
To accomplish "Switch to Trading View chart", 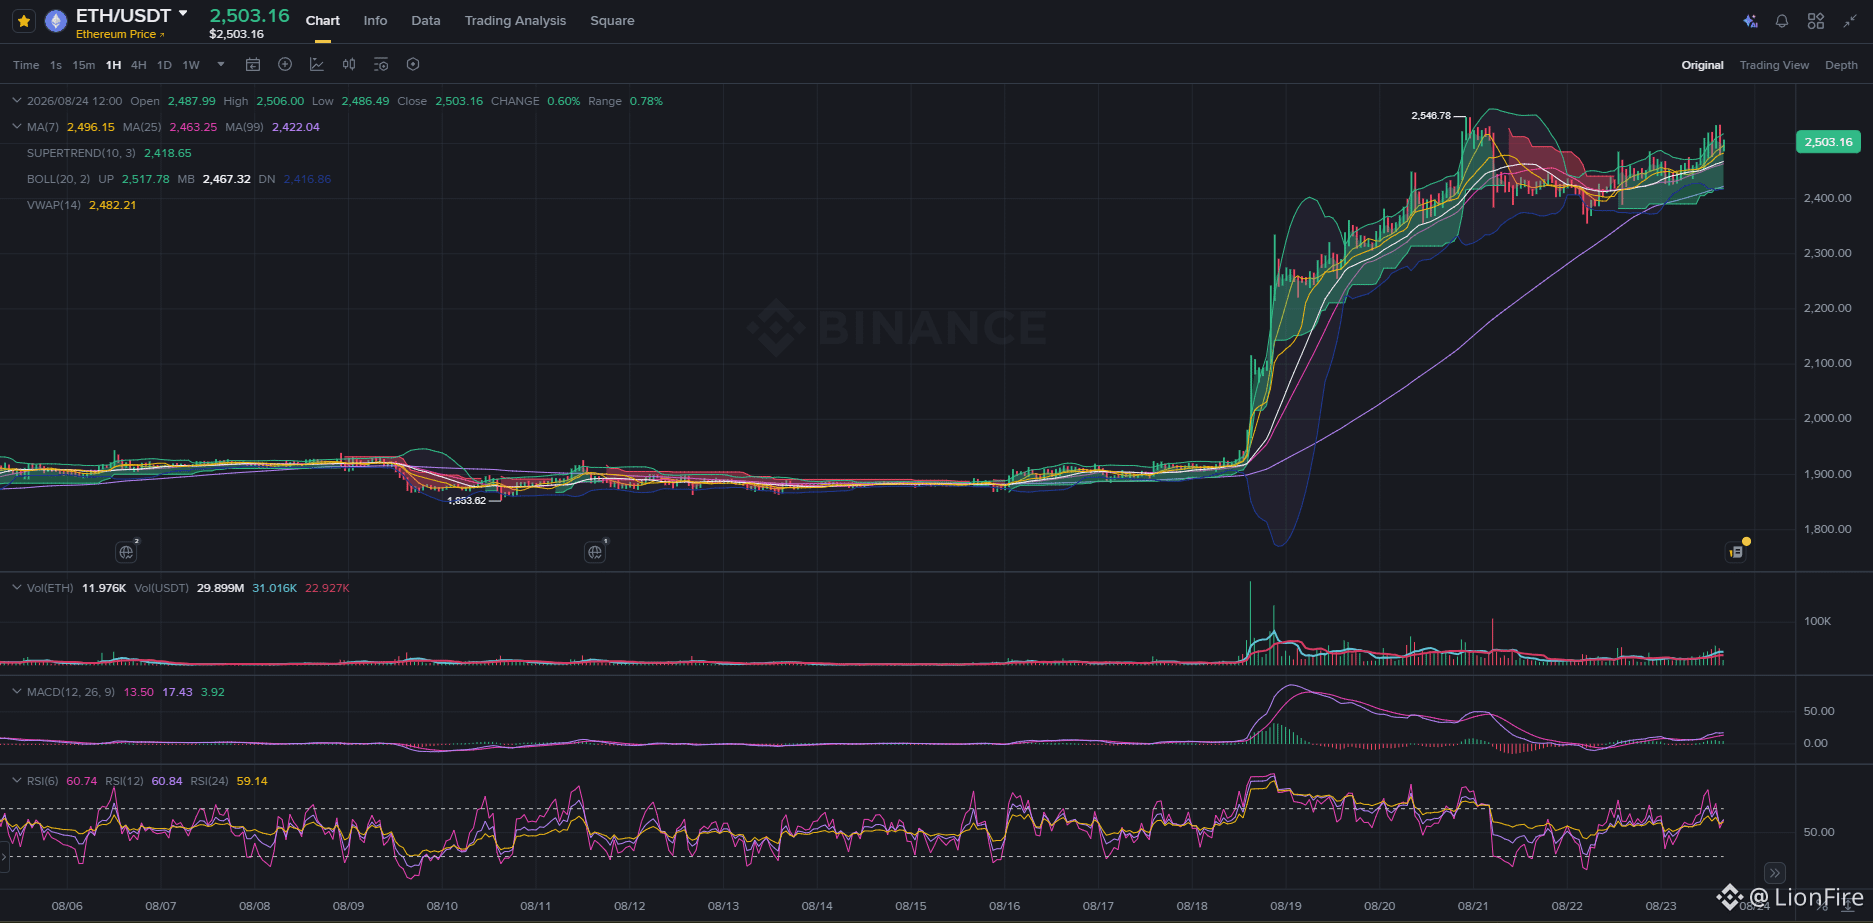I will 1774,65.
